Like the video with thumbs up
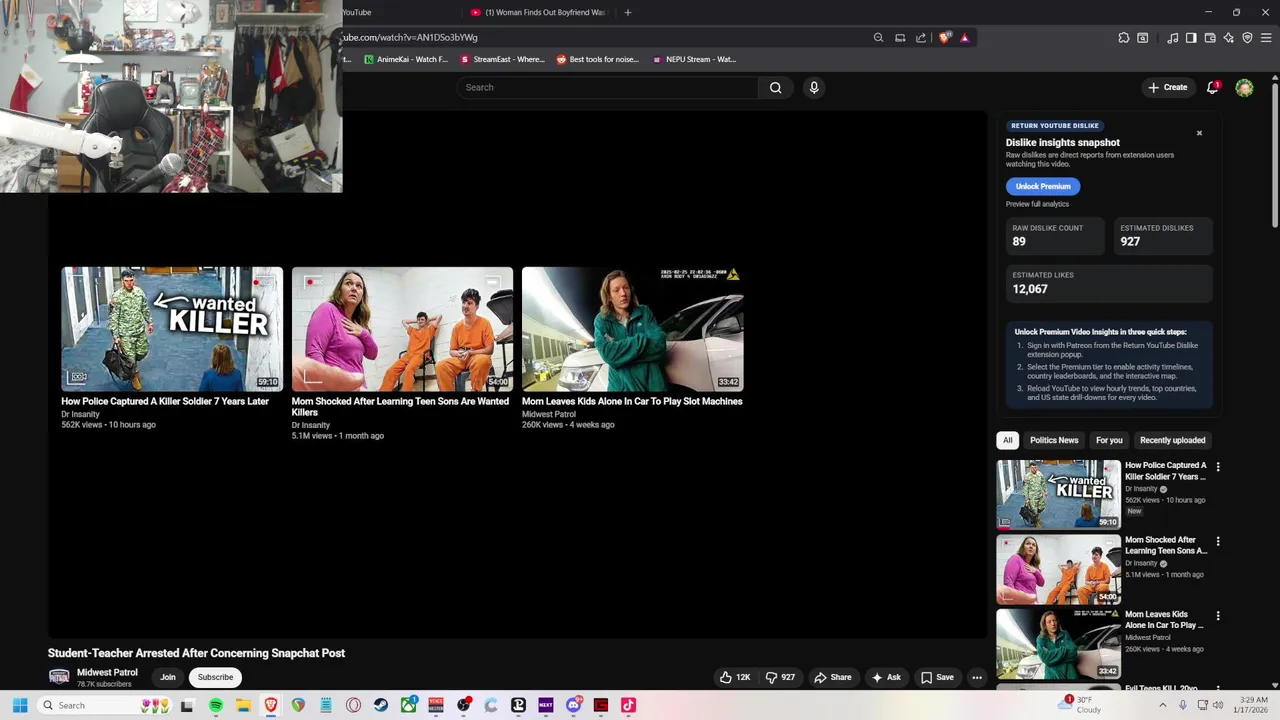1280x720 pixels. [735, 677]
